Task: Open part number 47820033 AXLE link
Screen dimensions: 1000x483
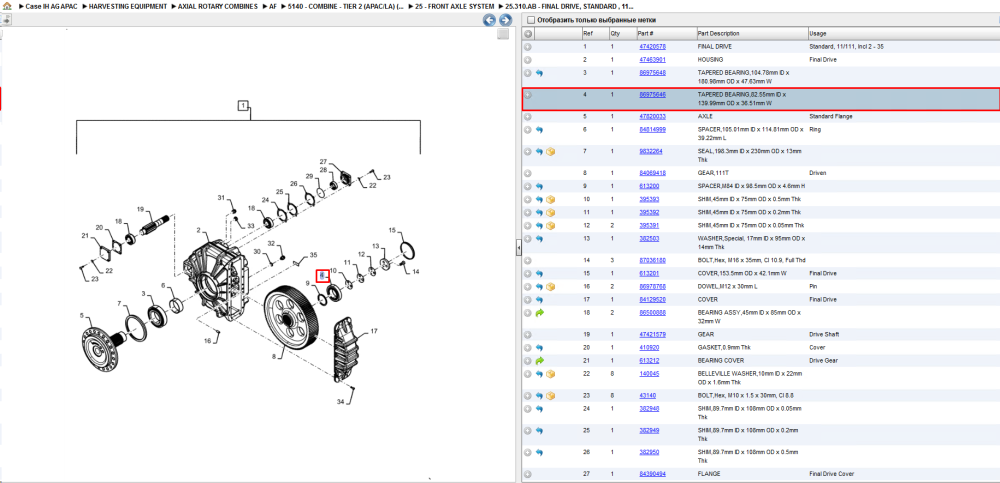Action: [652, 117]
